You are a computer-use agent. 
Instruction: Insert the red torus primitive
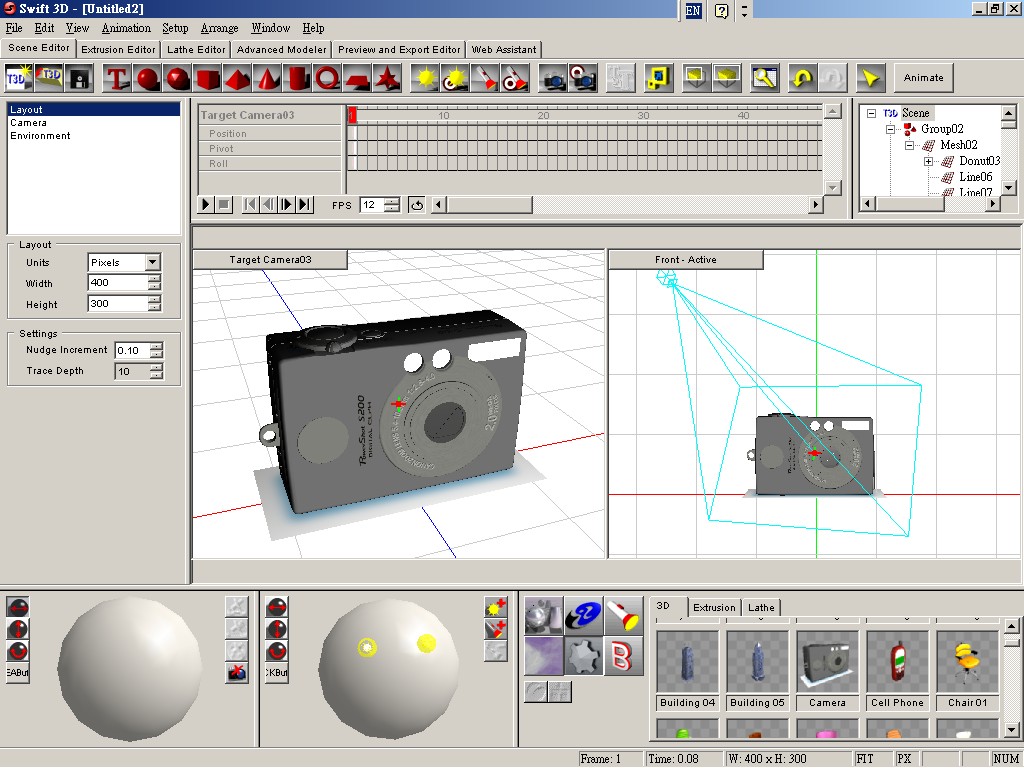[327, 78]
